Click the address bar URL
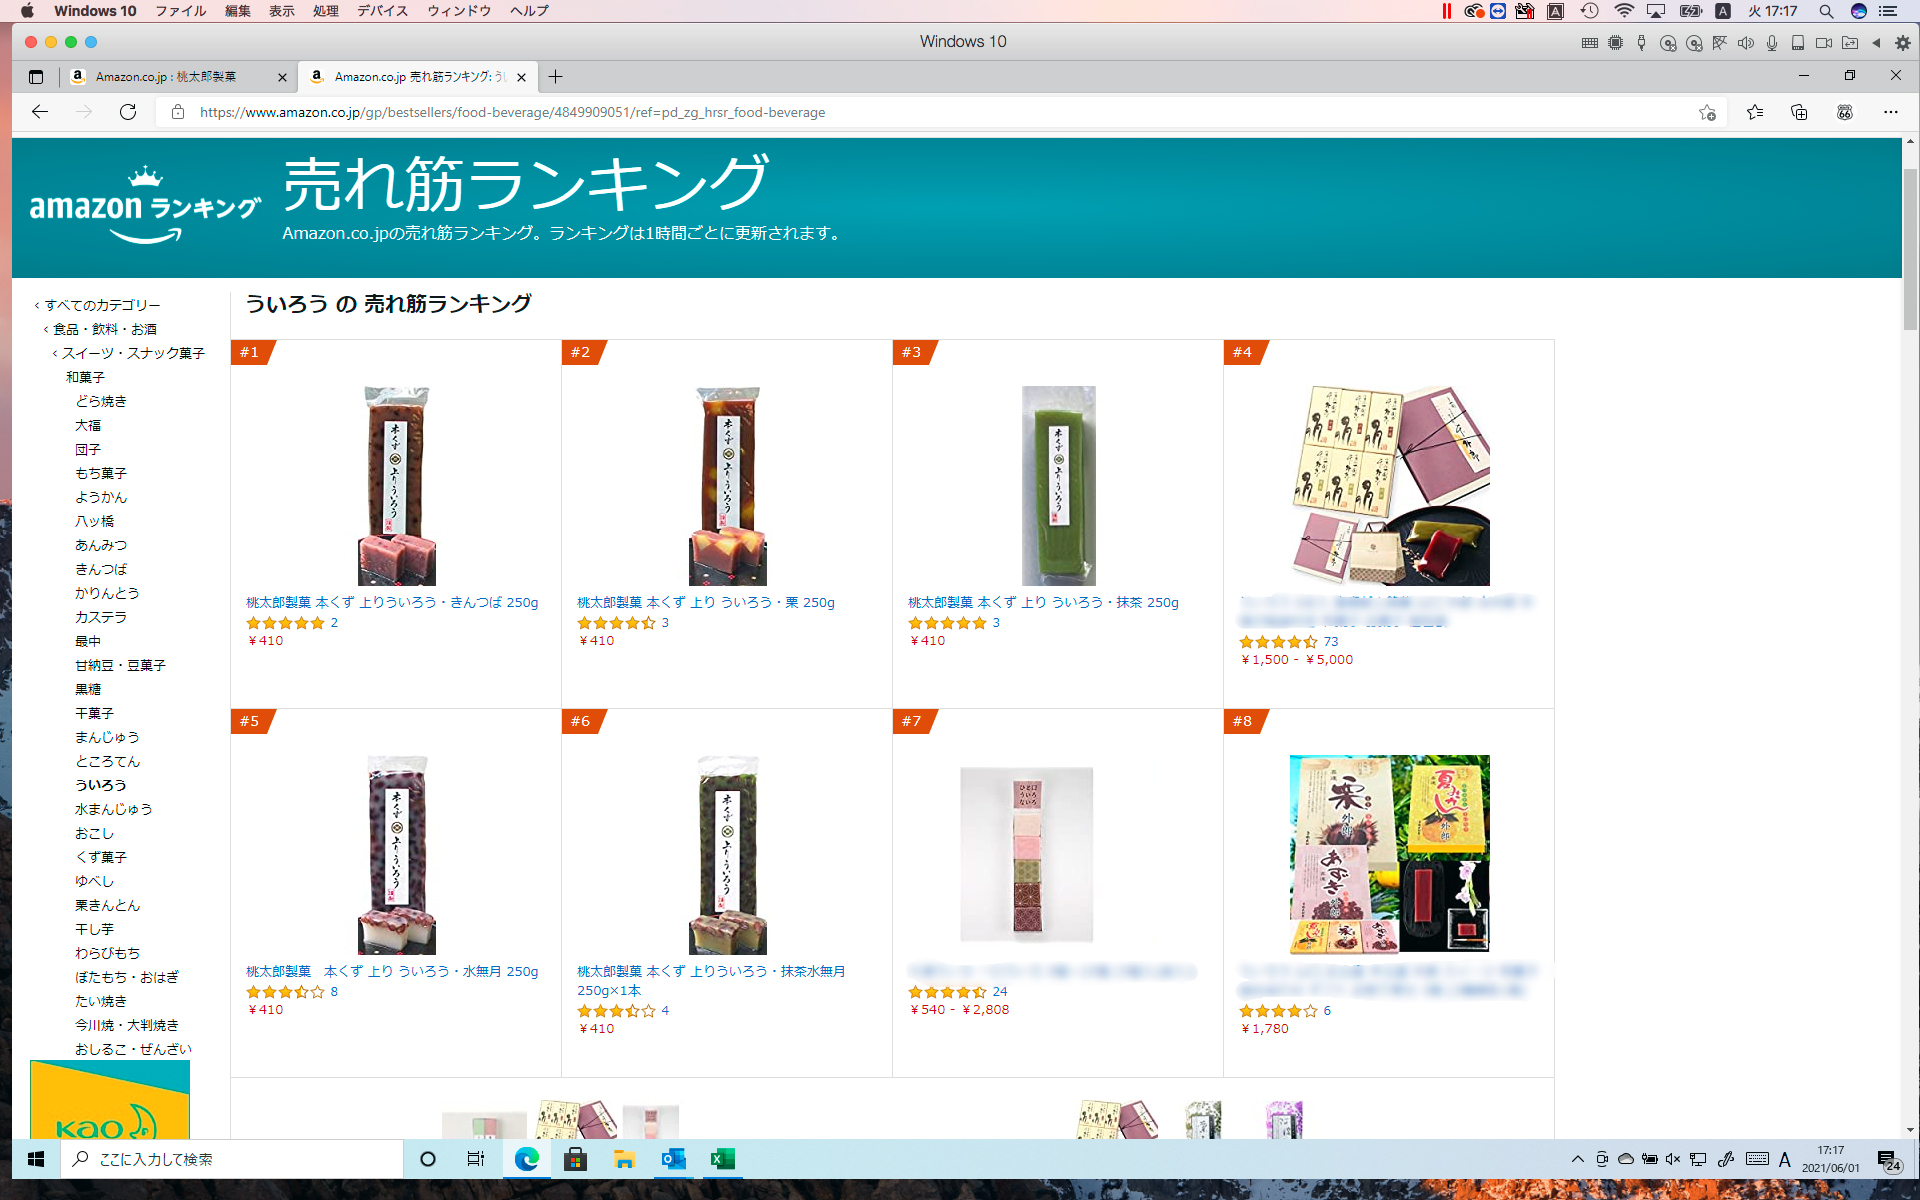The height and width of the screenshot is (1200, 1920). point(512,112)
